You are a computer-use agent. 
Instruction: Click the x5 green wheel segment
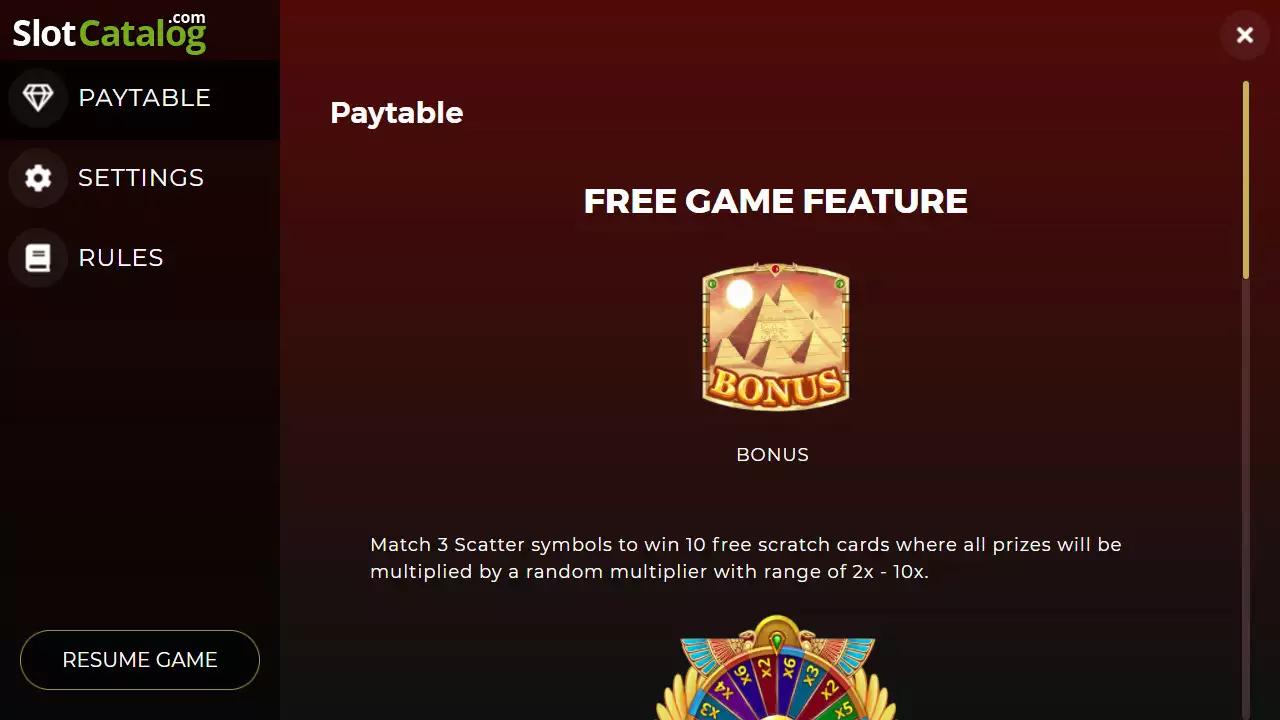[x=845, y=708]
